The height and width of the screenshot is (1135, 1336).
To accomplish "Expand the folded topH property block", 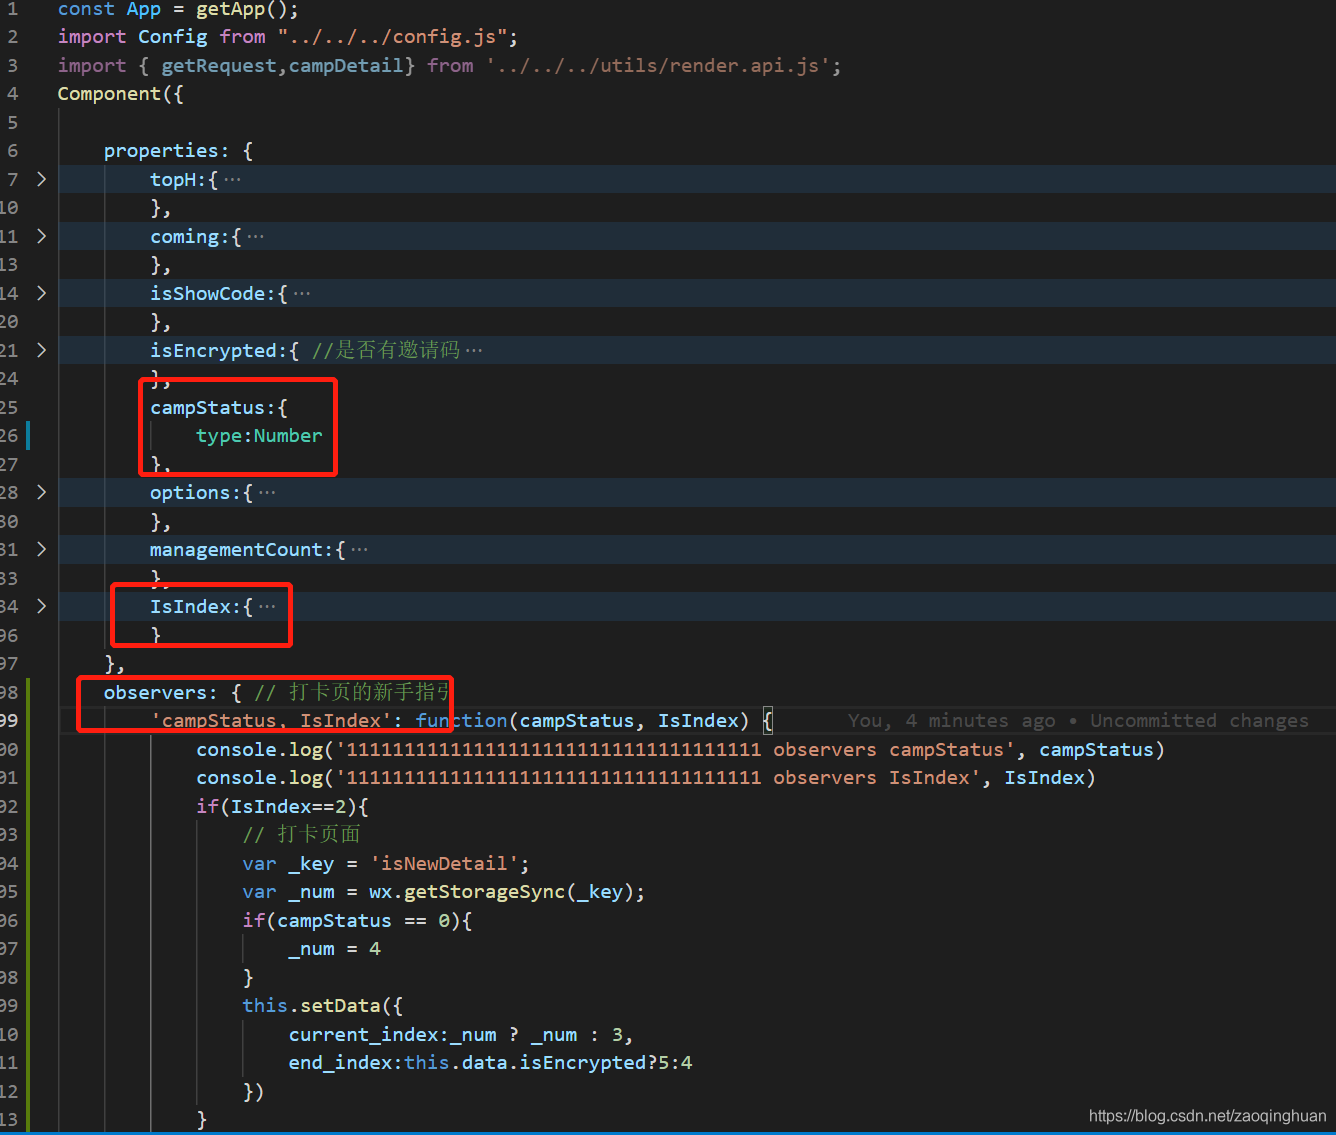I will [x=41, y=179].
